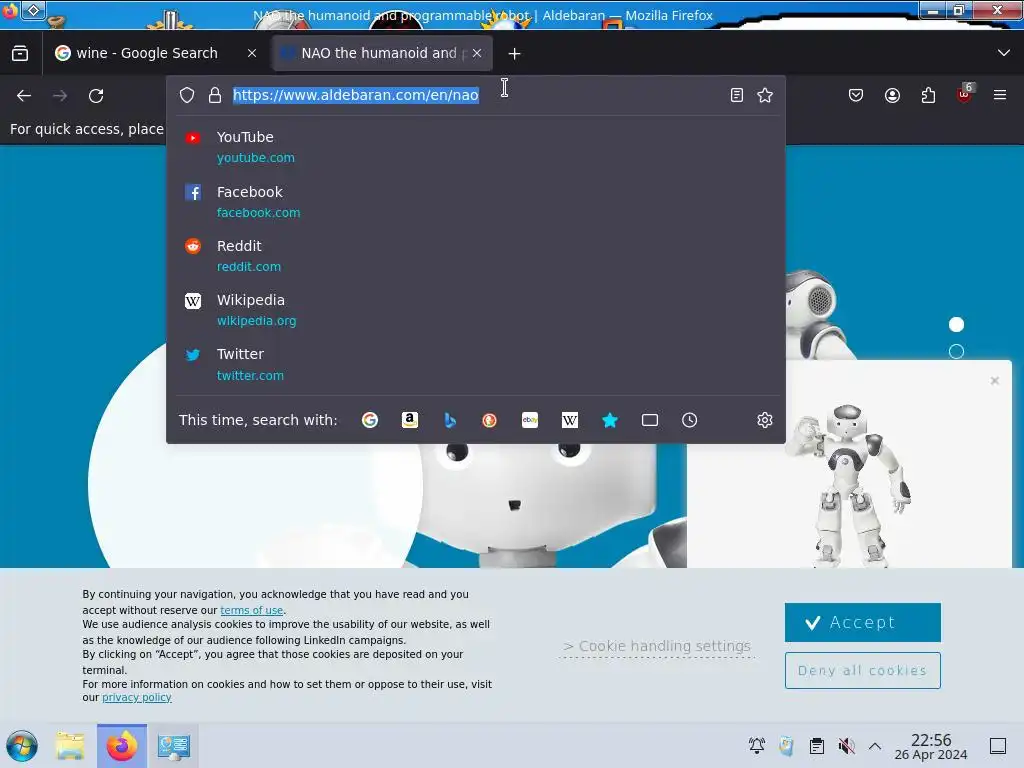Open the extensions puzzle icon

point(928,95)
